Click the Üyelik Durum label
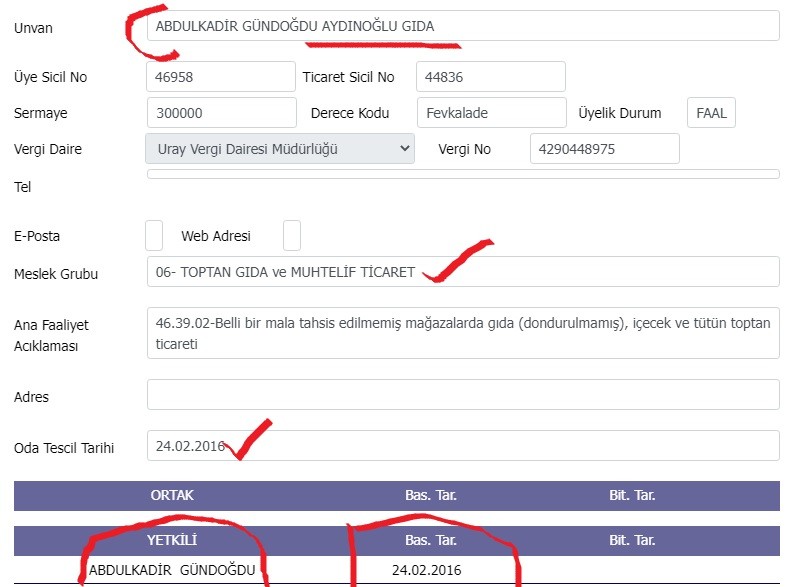 click(x=620, y=113)
